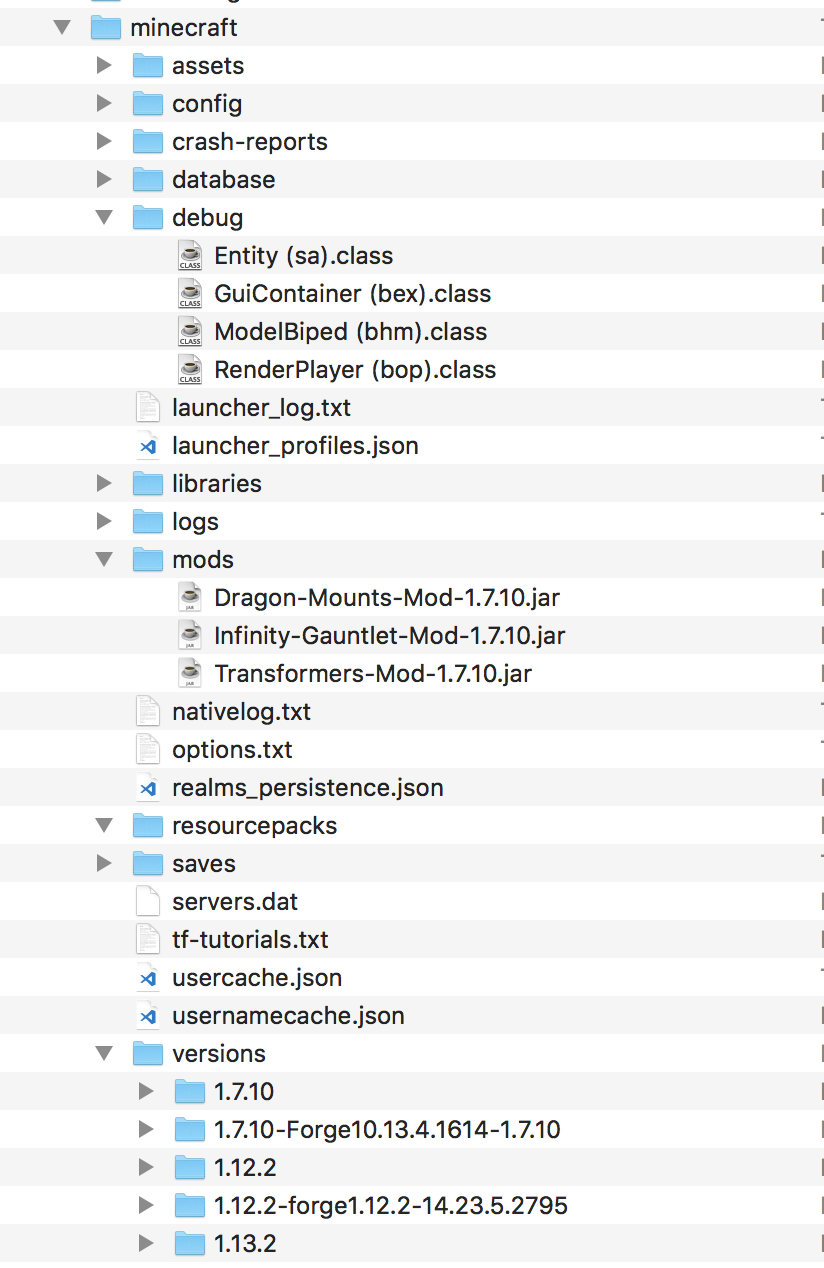Viewport: 824px width, 1268px height.
Task: Select the file name ModelBiped (bhm).class
Action: (351, 332)
